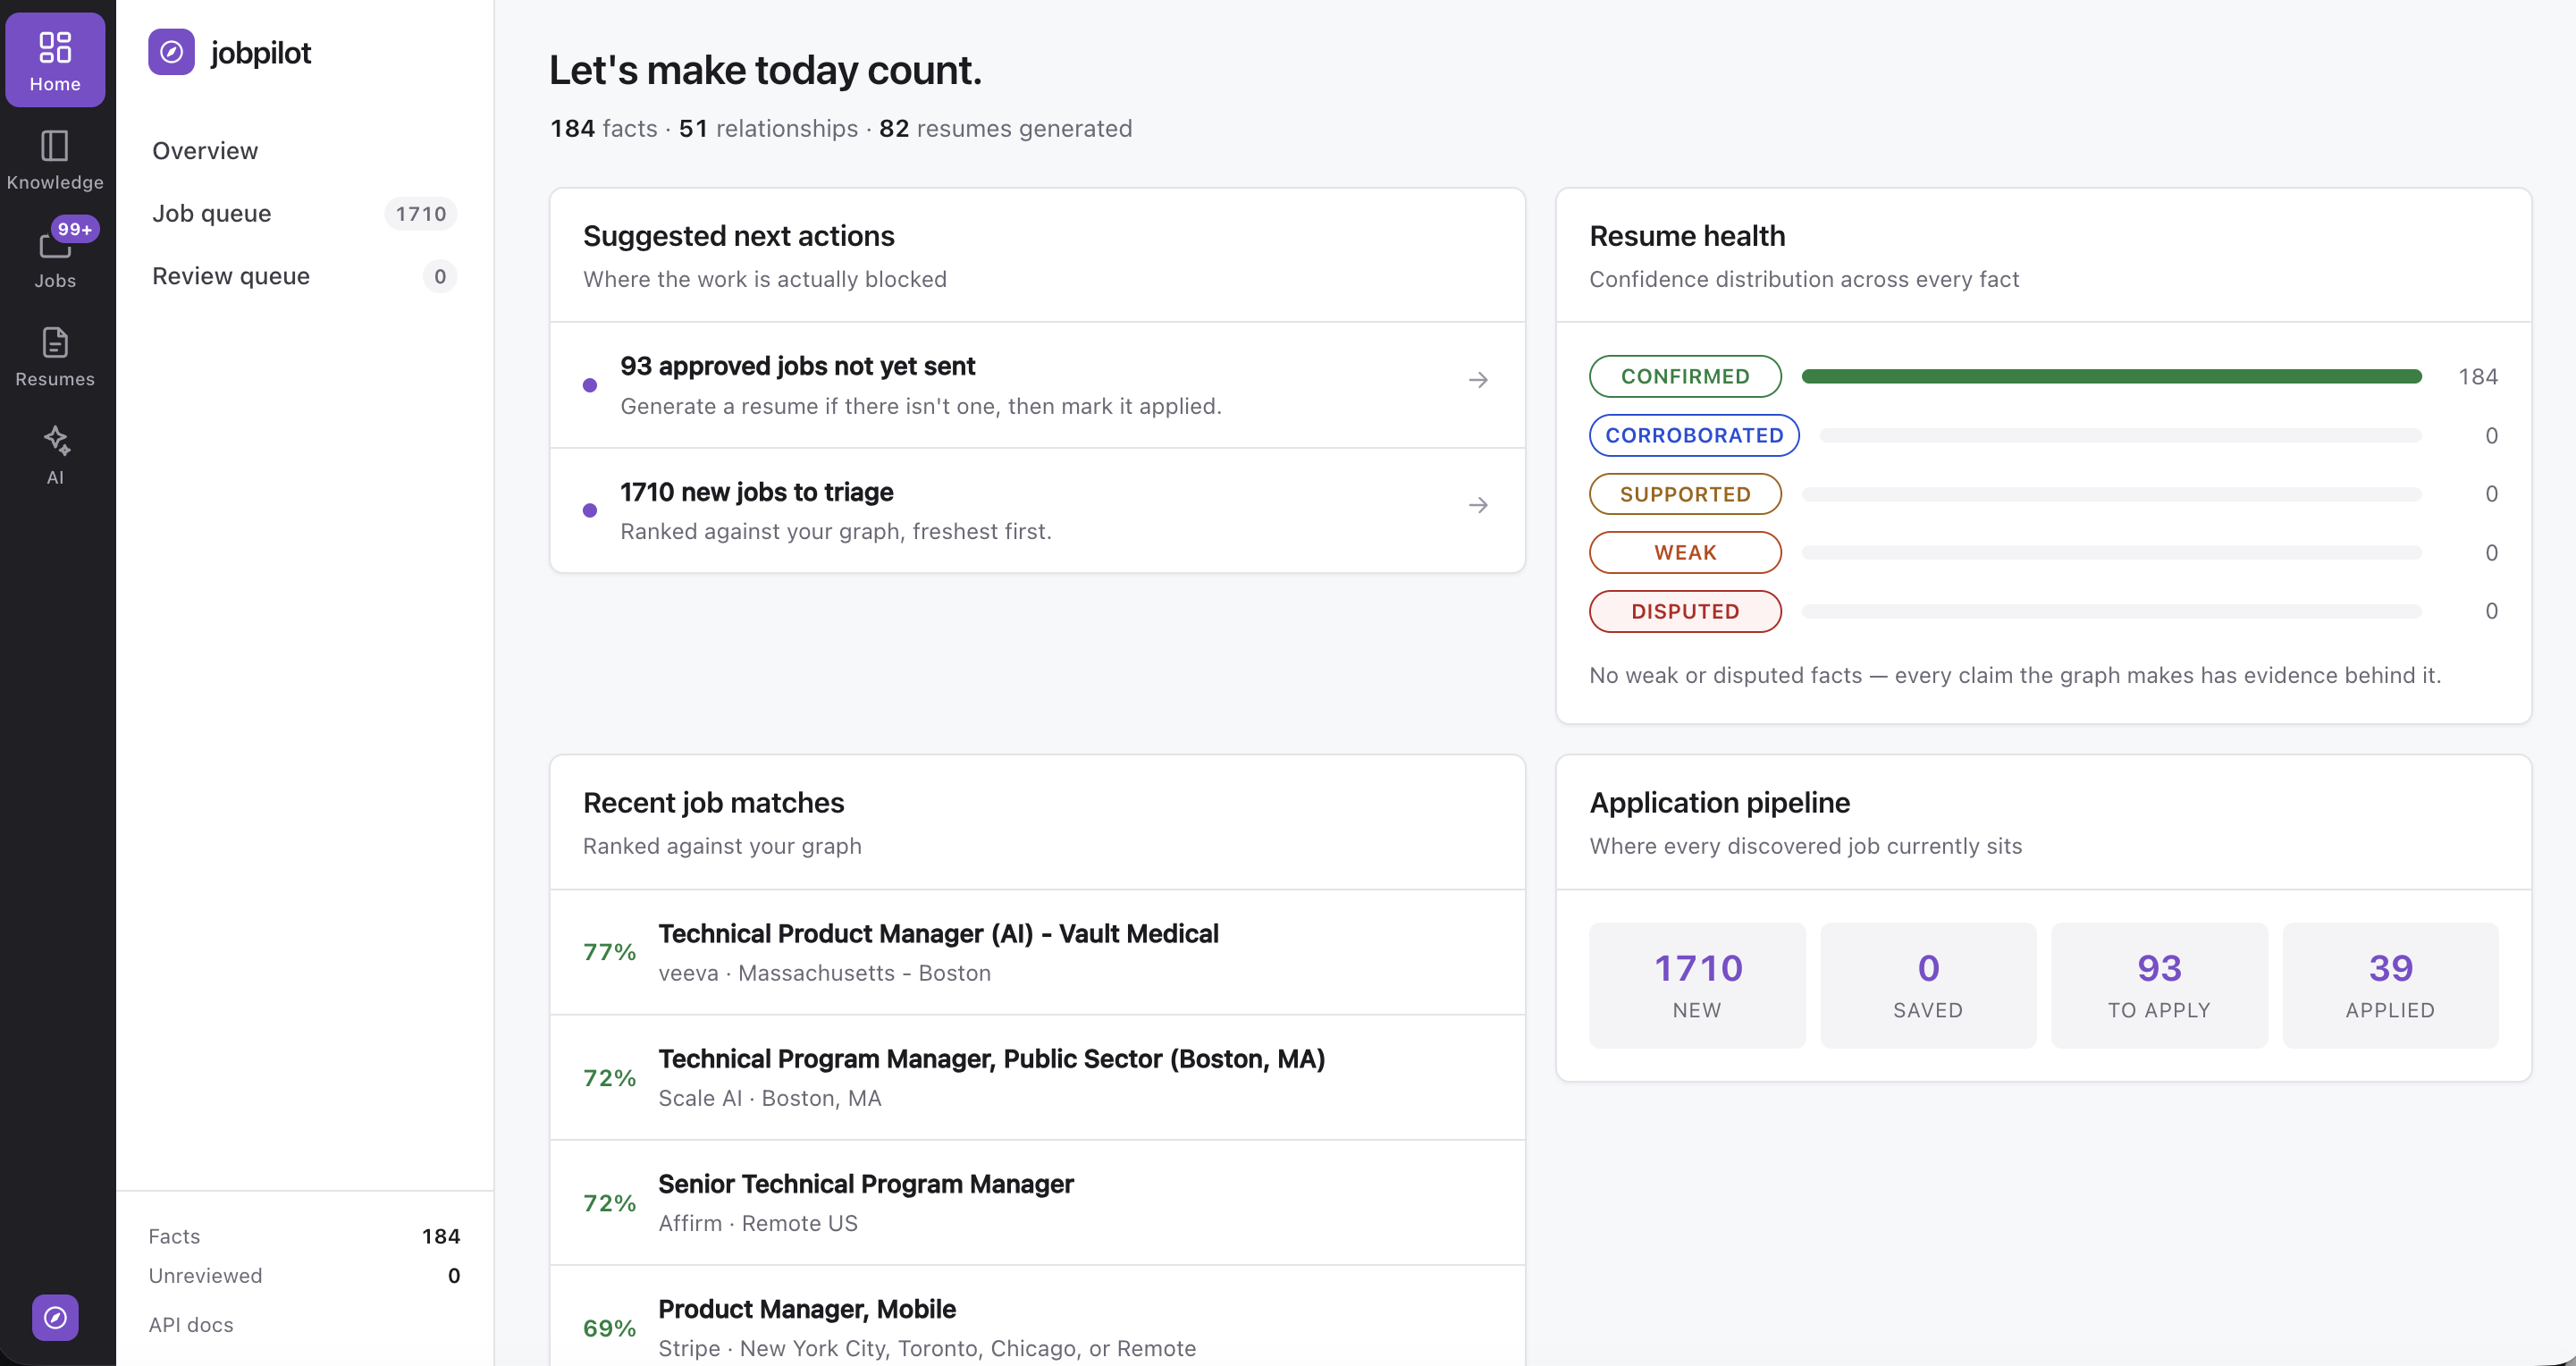Open '1710 new jobs to triage' action

pyautogui.click(x=1037, y=510)
